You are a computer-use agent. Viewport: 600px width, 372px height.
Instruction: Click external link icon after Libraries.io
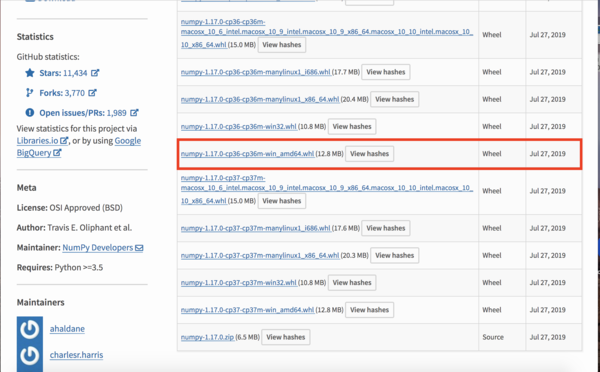[x=64, y=140]
